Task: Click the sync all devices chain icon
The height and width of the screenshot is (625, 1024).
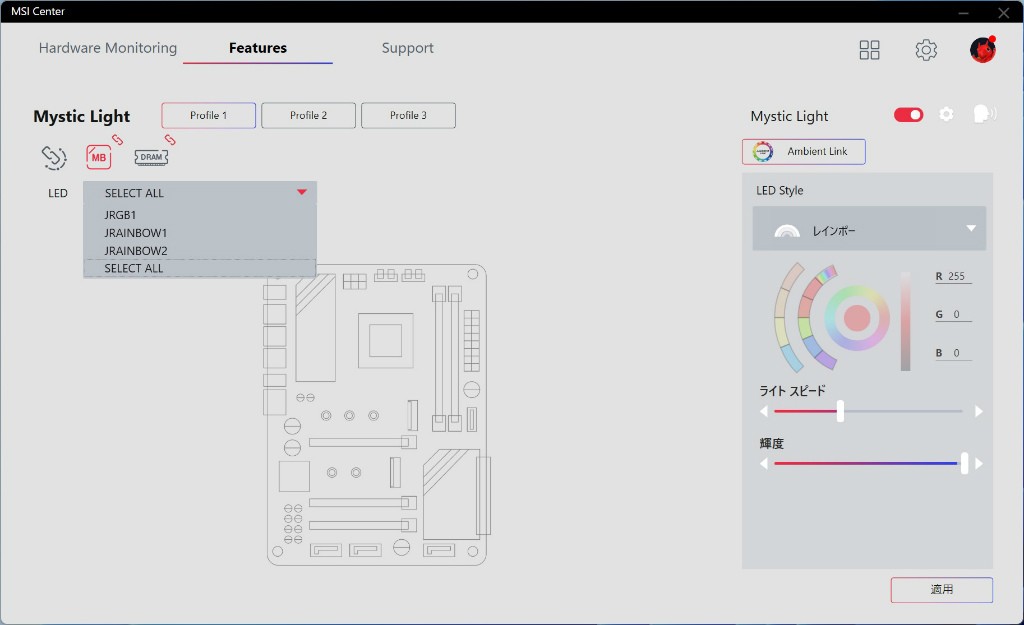Action: click(x=53, y=157)
